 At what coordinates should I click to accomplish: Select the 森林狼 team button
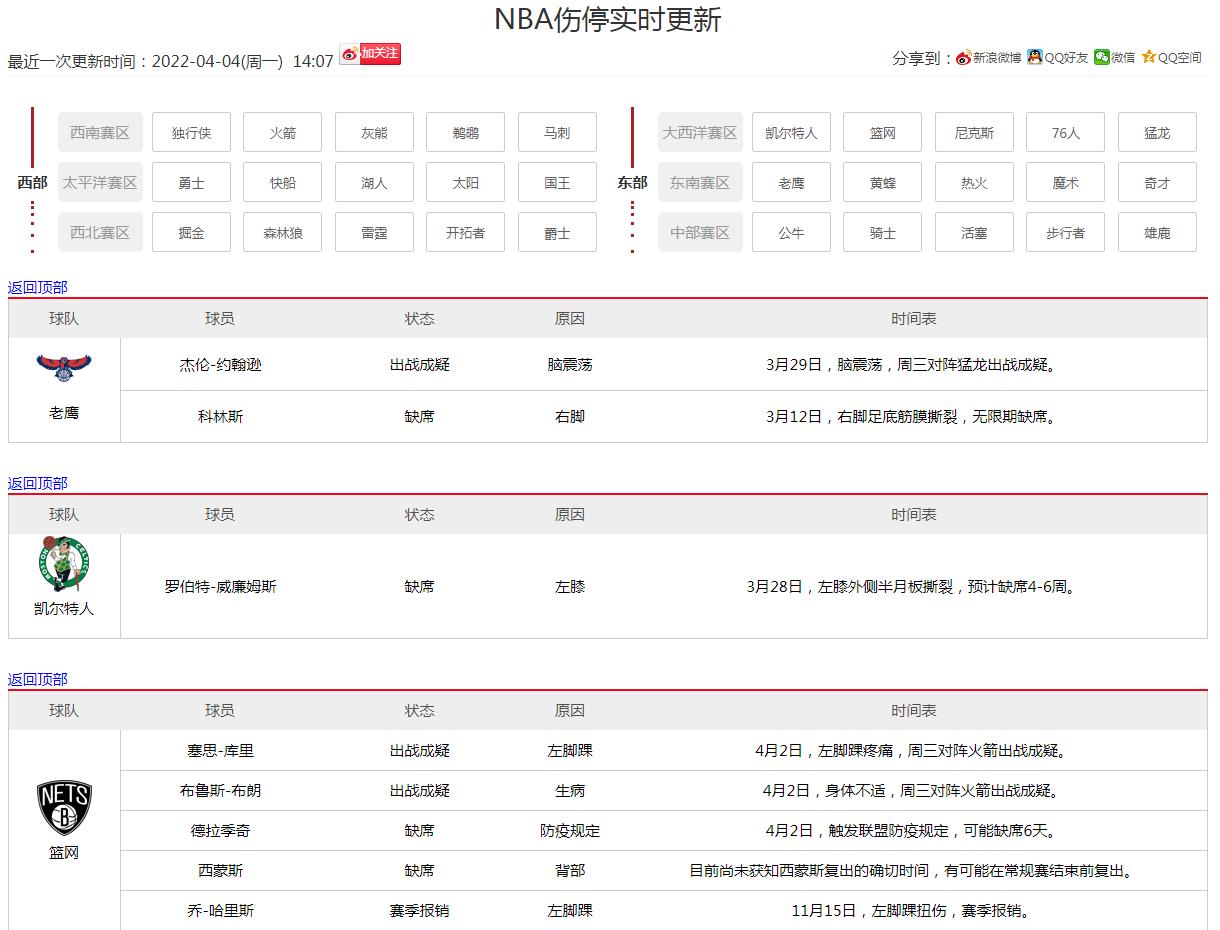click(x=283, y=232)
